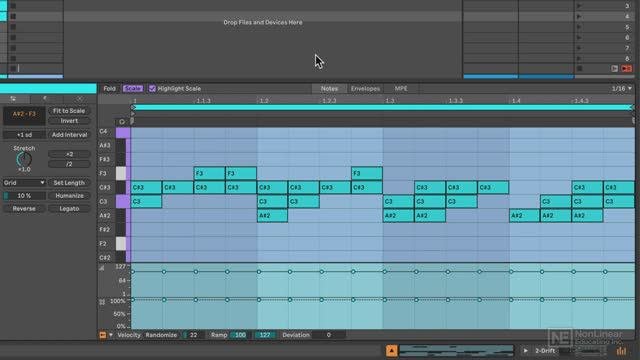Invert the selected notes

[69, 121]
